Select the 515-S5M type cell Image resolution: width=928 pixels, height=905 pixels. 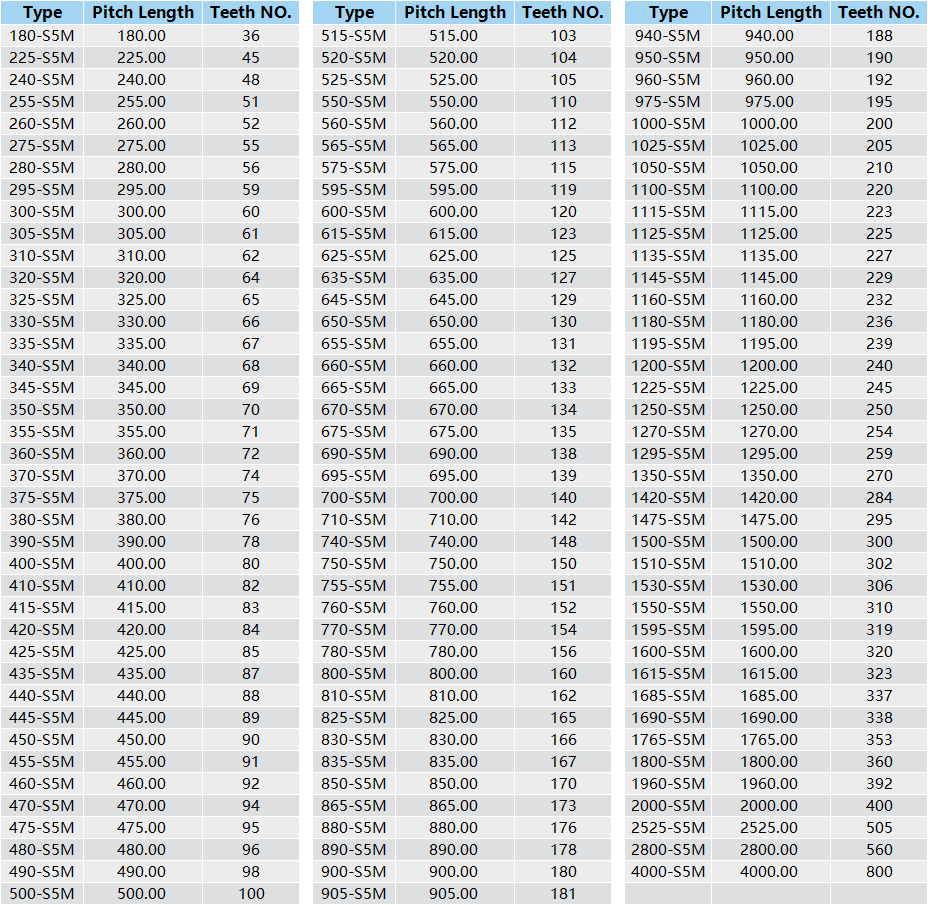tap(354, 36)
